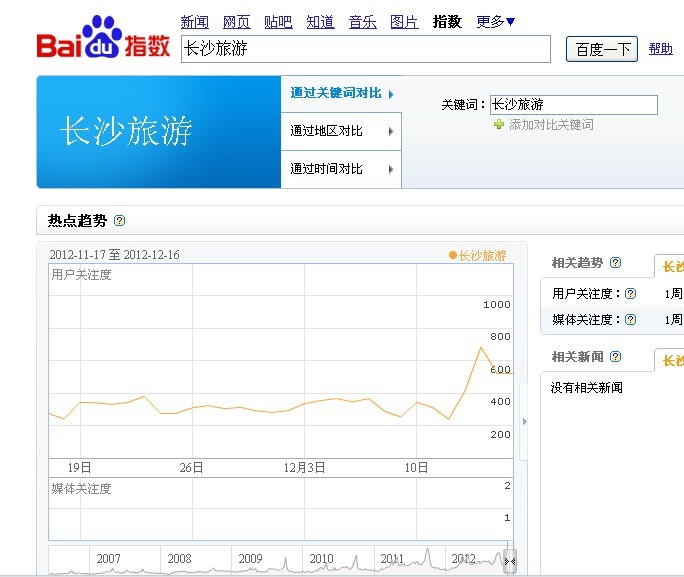Open the 帮助 help link
Screen dimensions: 684x577
click(660, 49)
